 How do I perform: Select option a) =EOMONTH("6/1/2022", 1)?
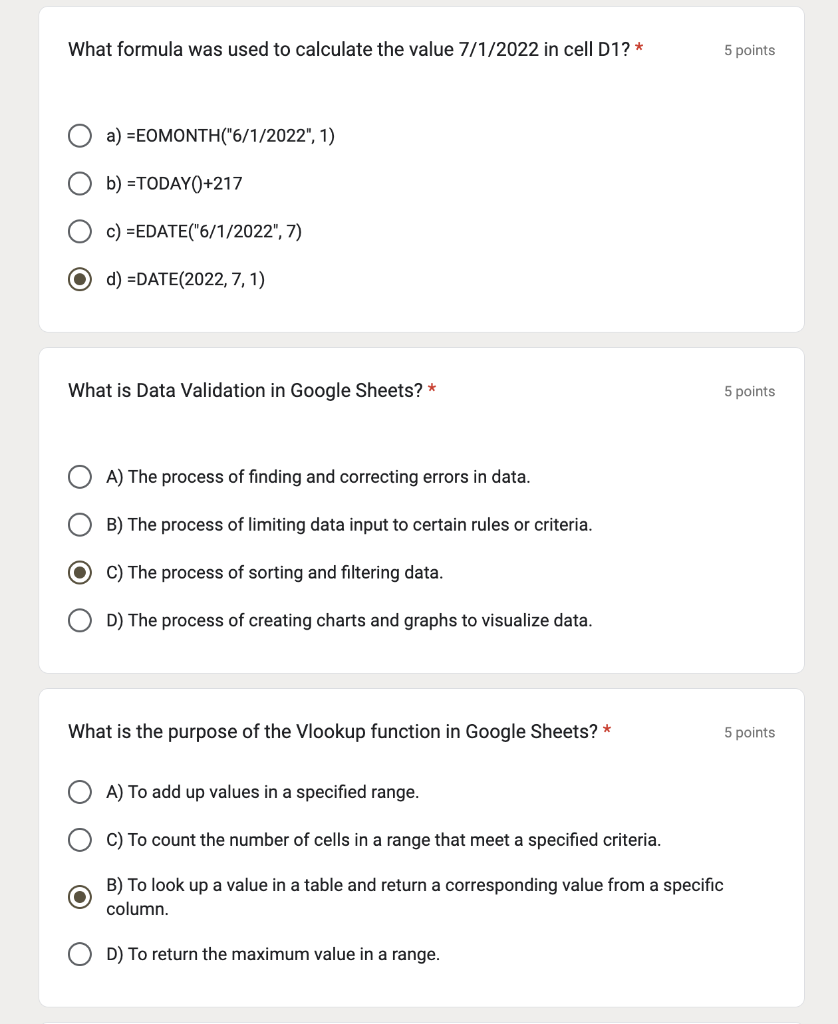click(80, 136)
